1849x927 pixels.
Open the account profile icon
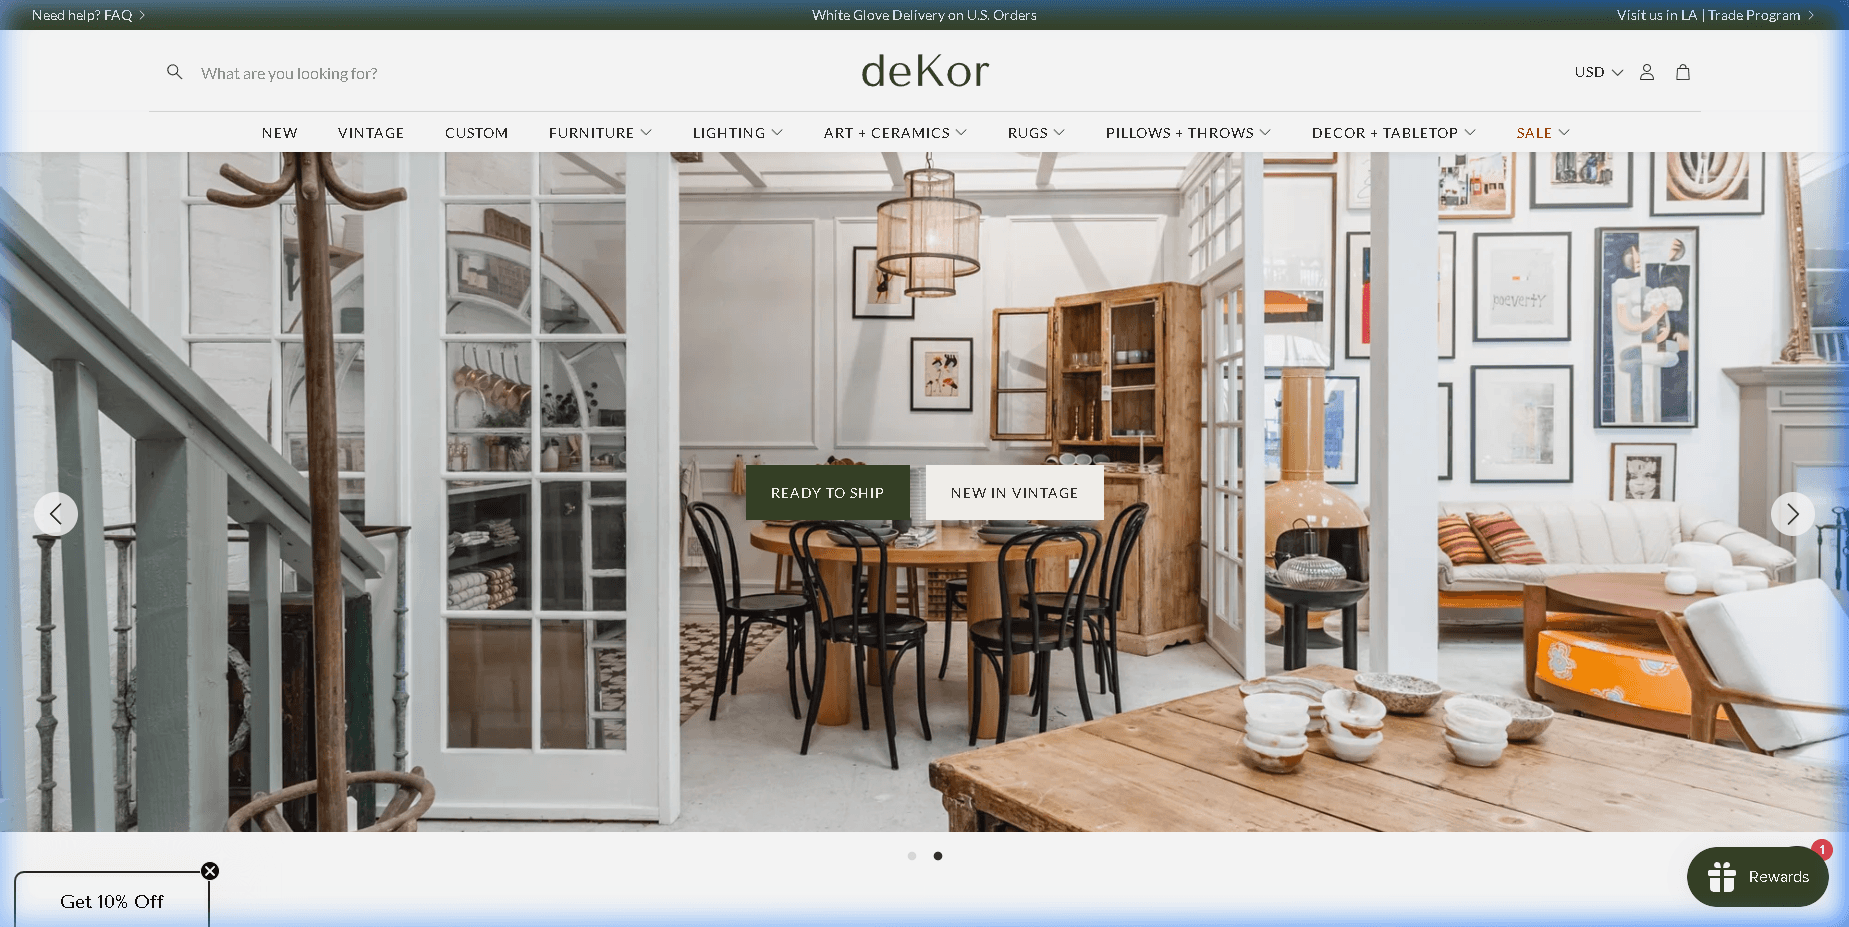pos(1647,72)
